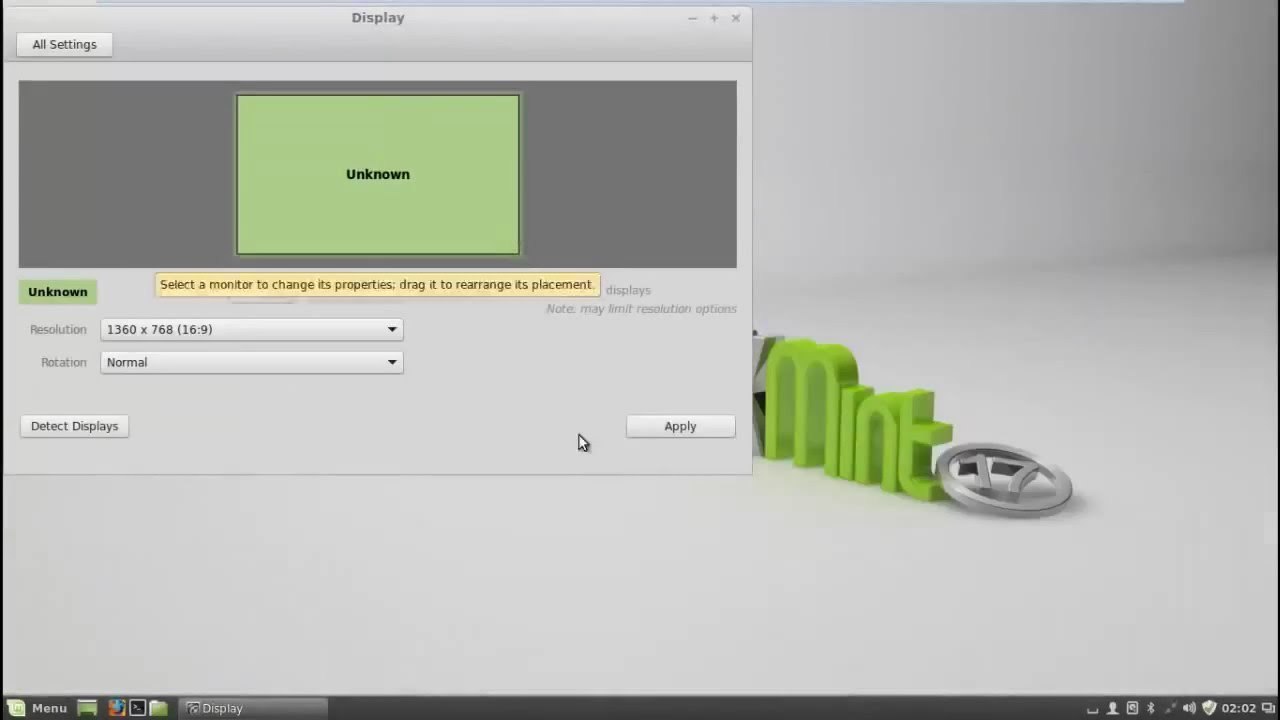Open the network connection tray icon
1280x720 pixels.
(x=1171, y=708)
